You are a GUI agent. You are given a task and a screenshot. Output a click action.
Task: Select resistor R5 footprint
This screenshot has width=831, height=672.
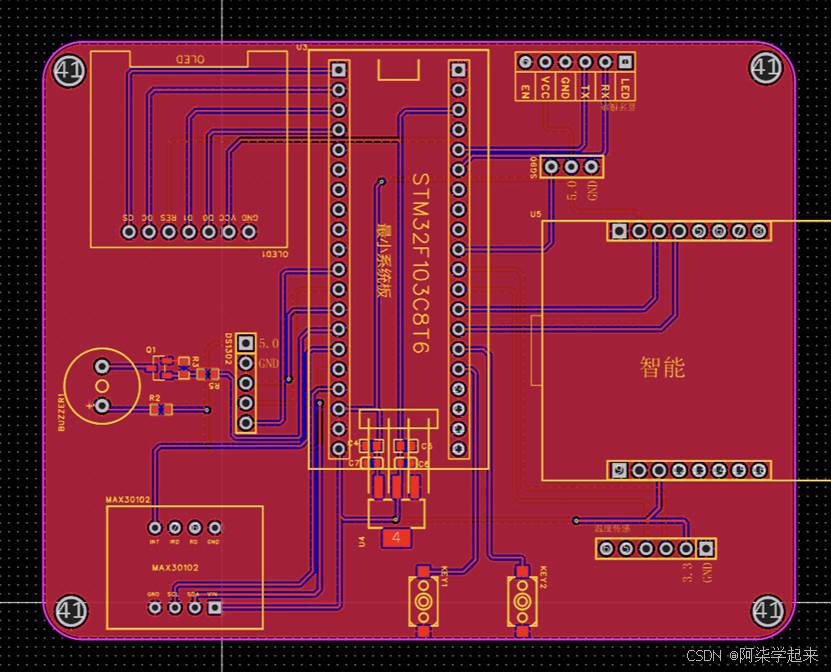[x=208, y=374]
